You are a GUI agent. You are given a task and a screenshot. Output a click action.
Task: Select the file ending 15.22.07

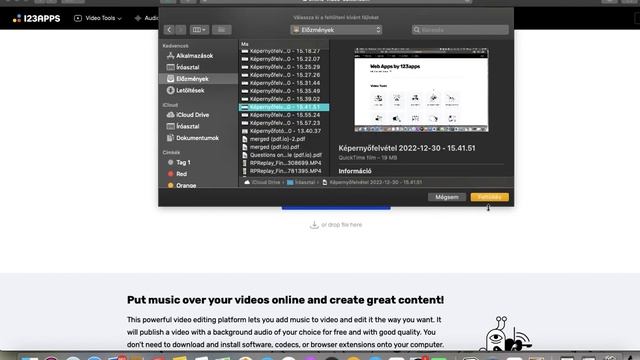tap(284, 59)
